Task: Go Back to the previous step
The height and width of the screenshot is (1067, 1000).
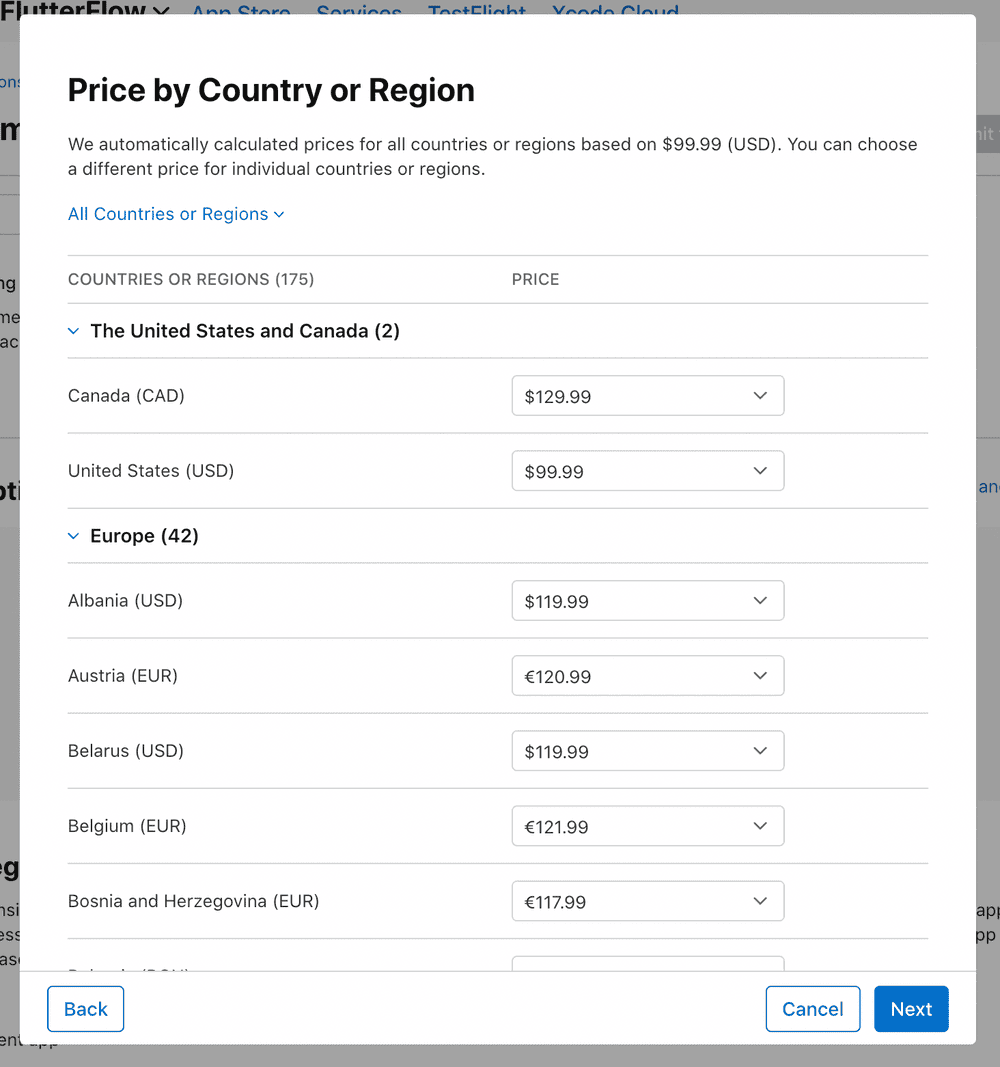Action: [86, 1009]
